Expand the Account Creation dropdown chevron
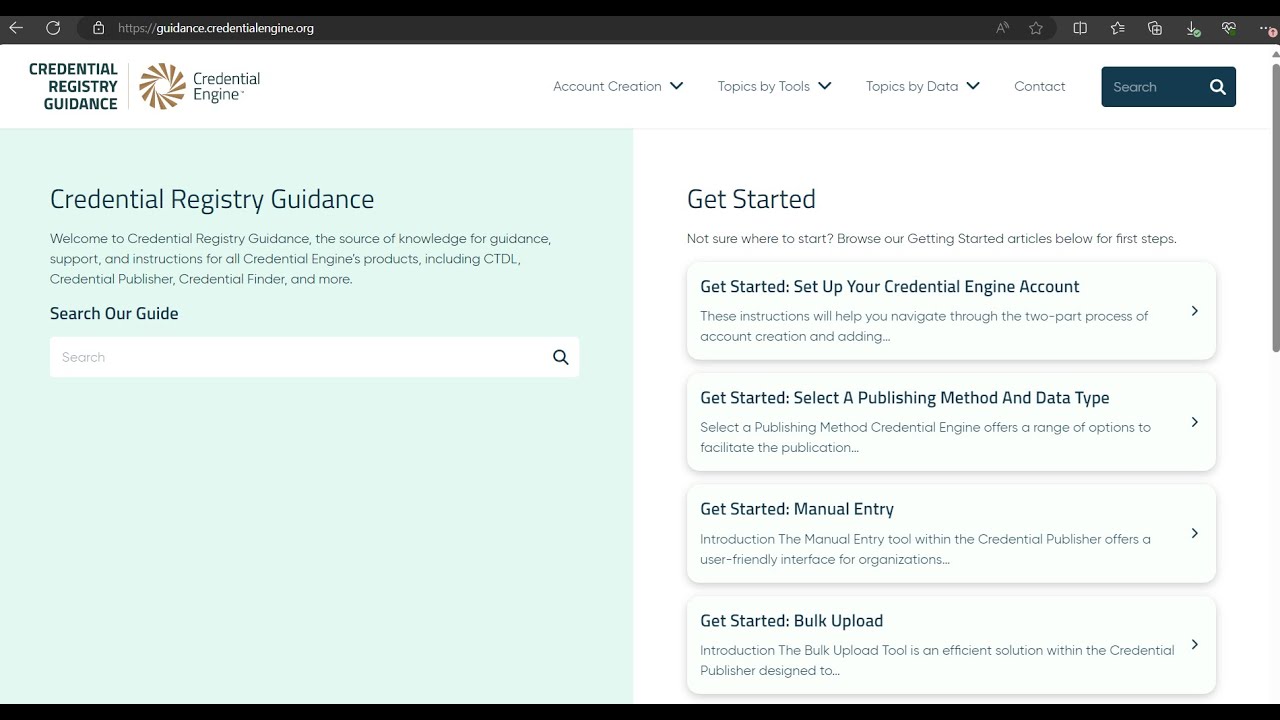 click(677, 86)
